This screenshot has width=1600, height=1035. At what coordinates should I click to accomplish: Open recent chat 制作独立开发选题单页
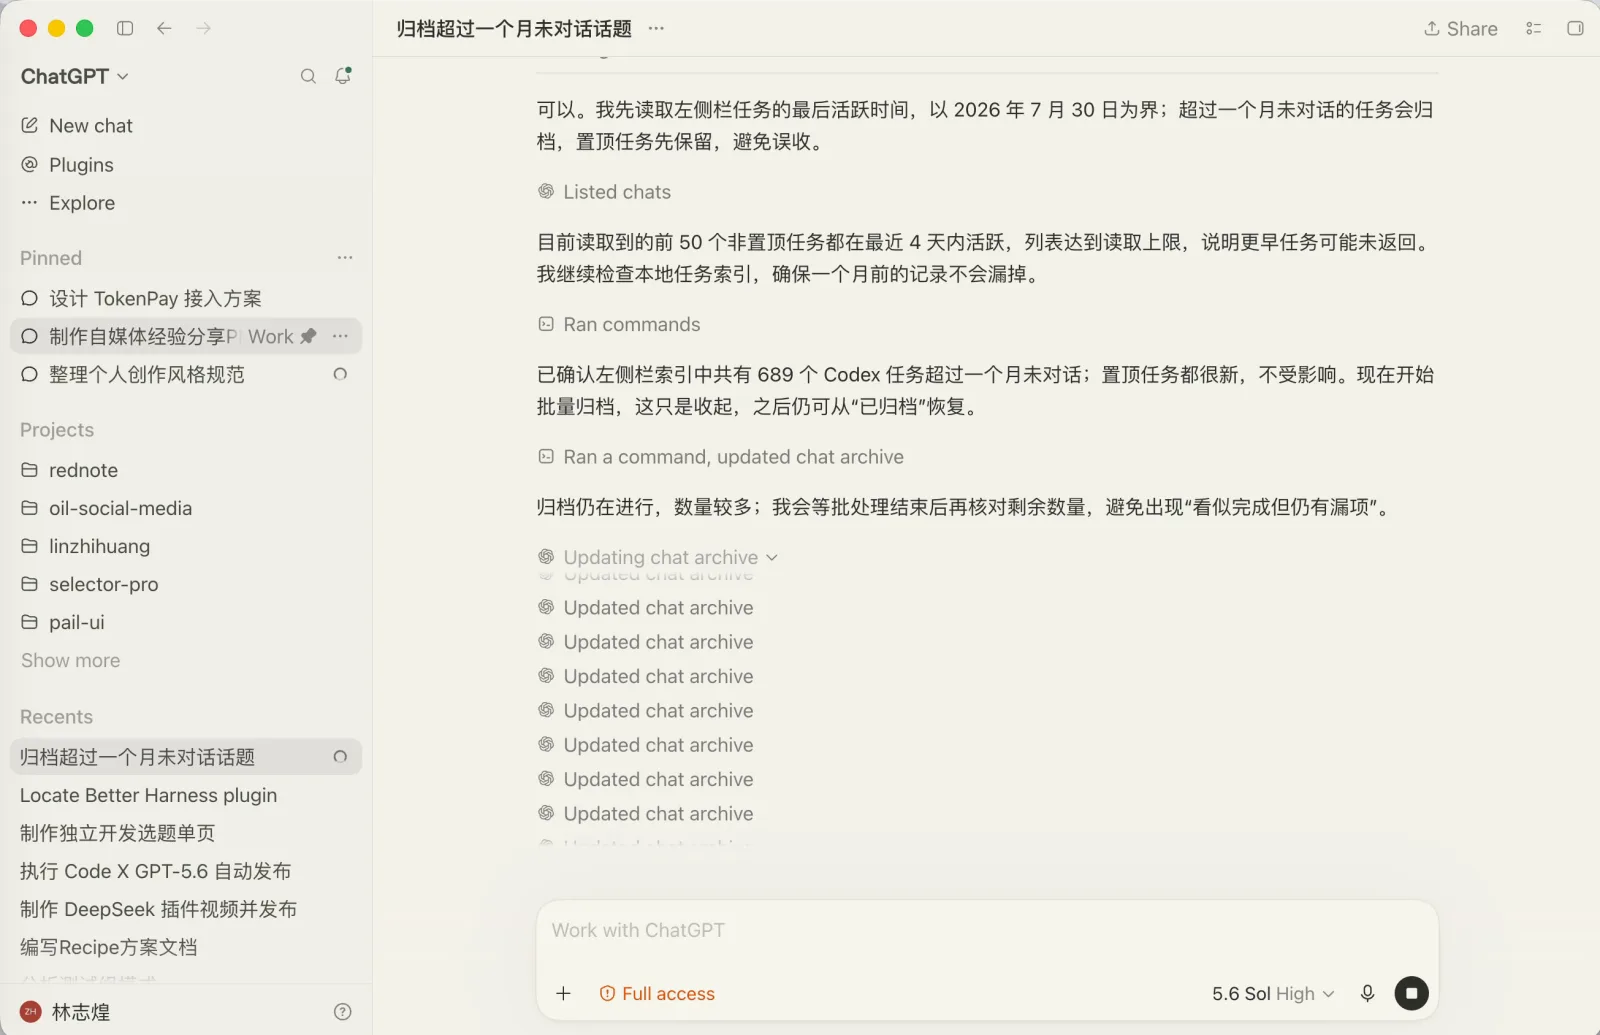point(186,833)
